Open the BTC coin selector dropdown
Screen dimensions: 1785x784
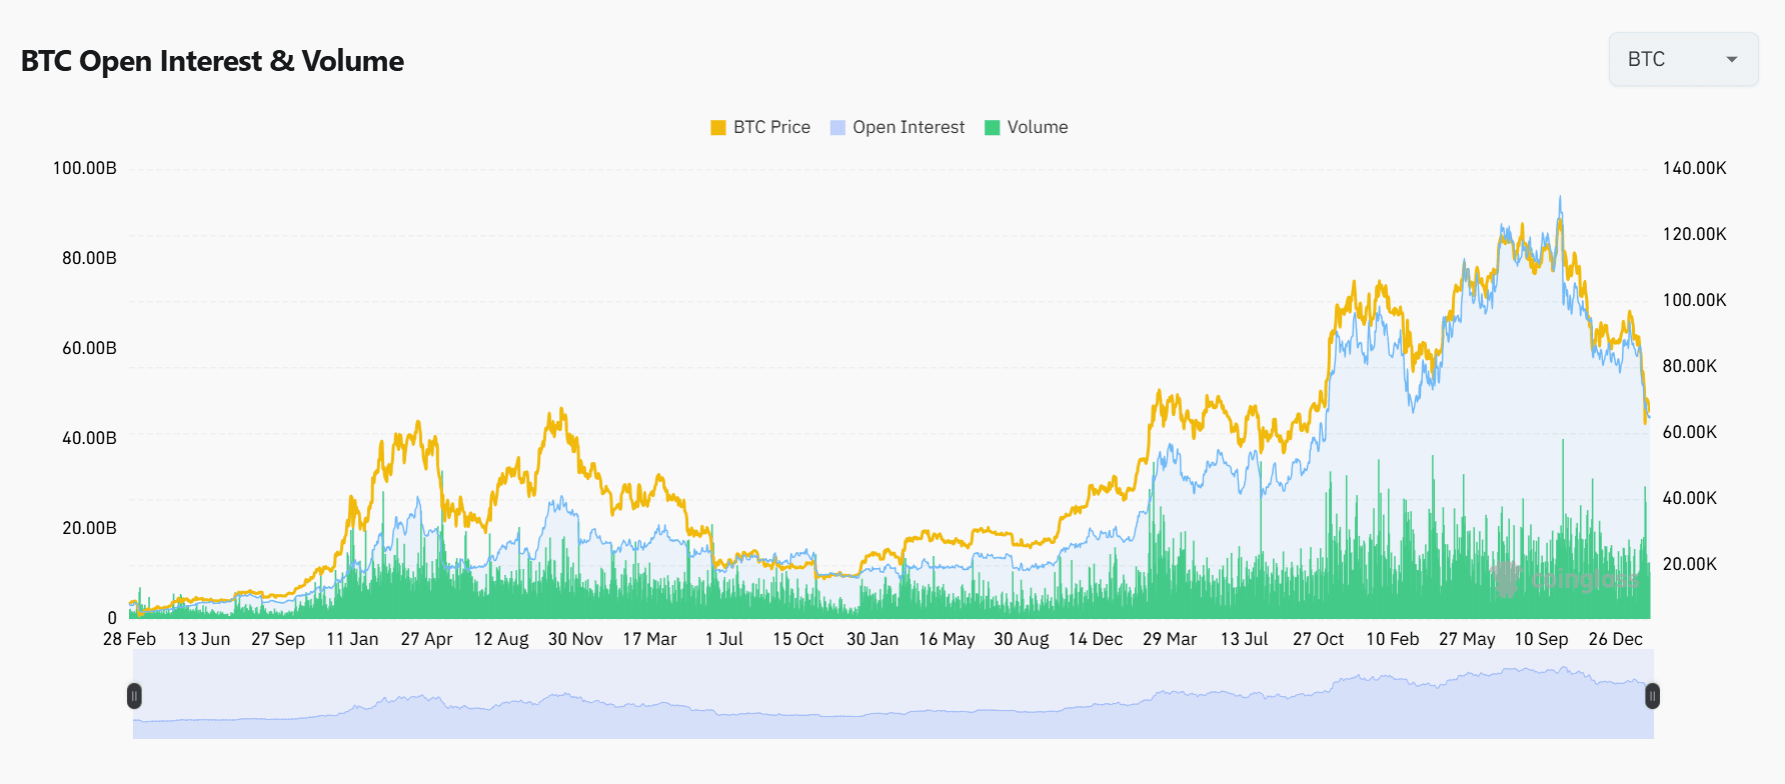click(x=1682, y=59)
